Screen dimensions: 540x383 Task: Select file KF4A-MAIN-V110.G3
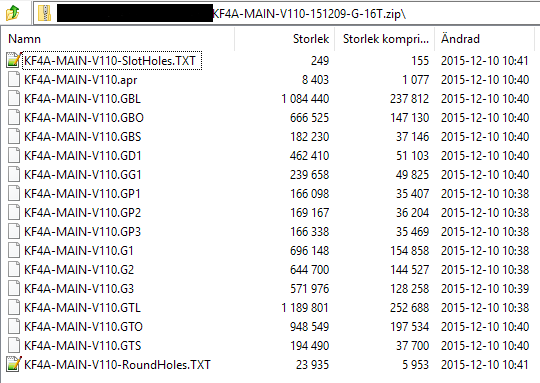(79, 289)
